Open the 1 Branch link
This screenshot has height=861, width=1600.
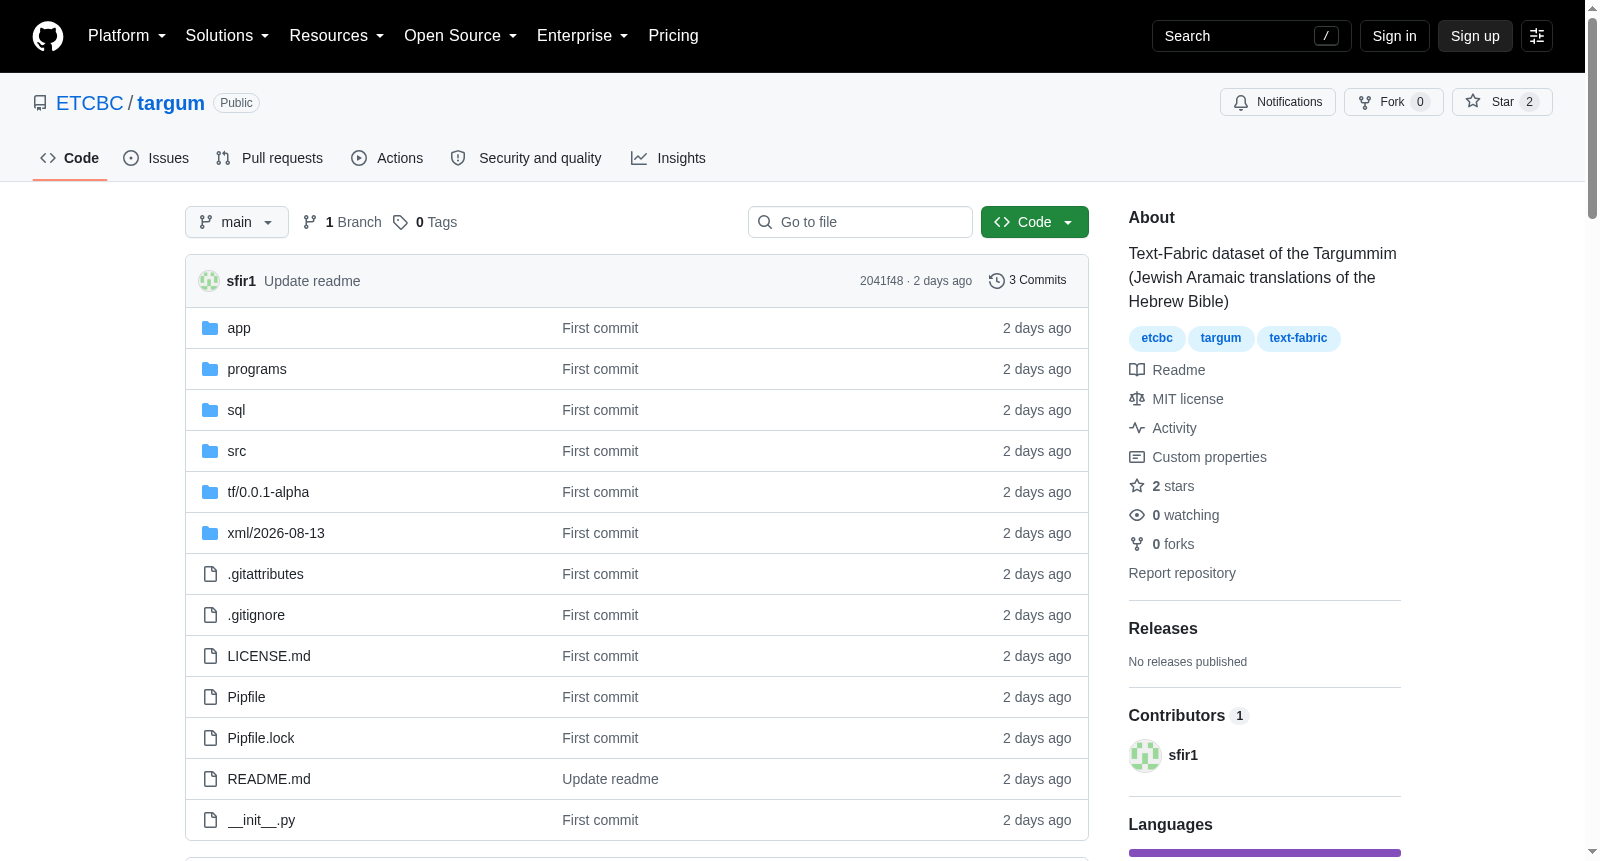coord(342,222)
